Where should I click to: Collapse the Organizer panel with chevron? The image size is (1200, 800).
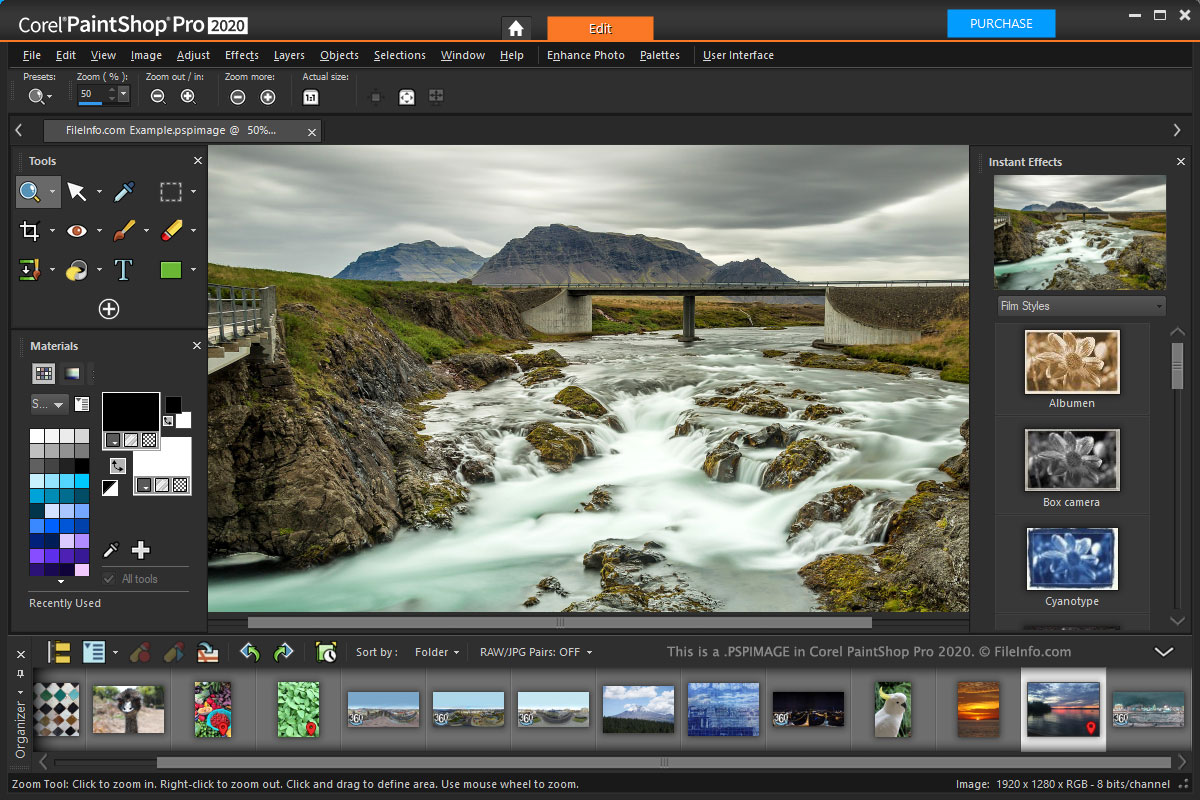point(1164,652)
